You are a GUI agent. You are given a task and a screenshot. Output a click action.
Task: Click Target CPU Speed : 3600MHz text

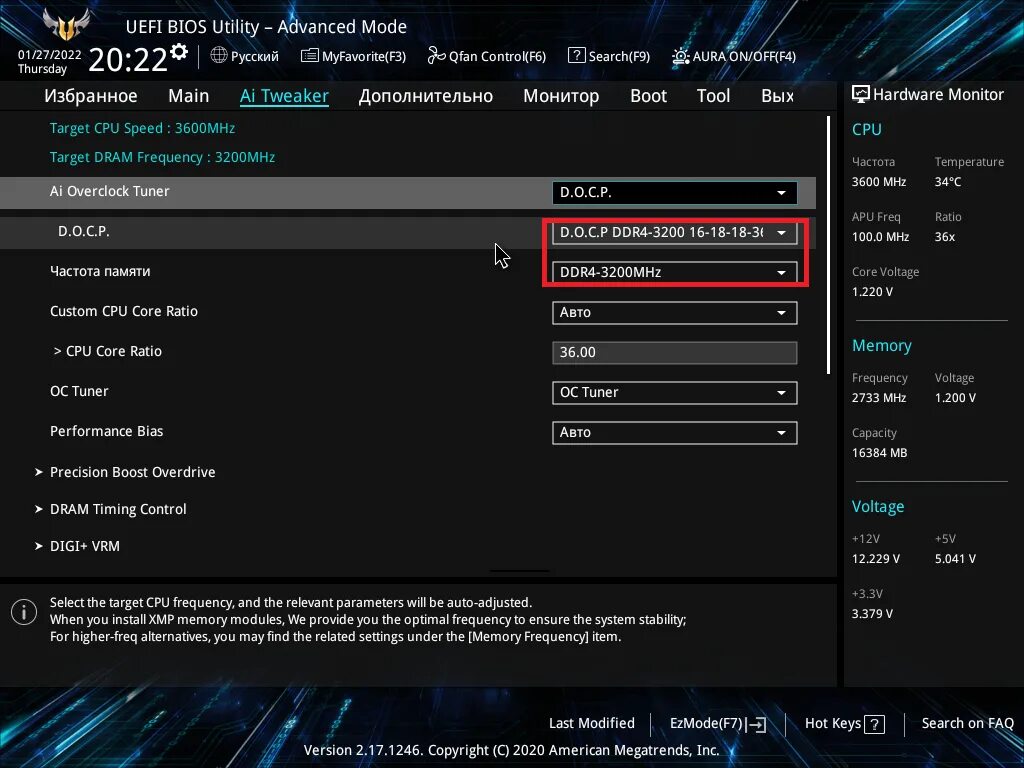coord(142,128)
